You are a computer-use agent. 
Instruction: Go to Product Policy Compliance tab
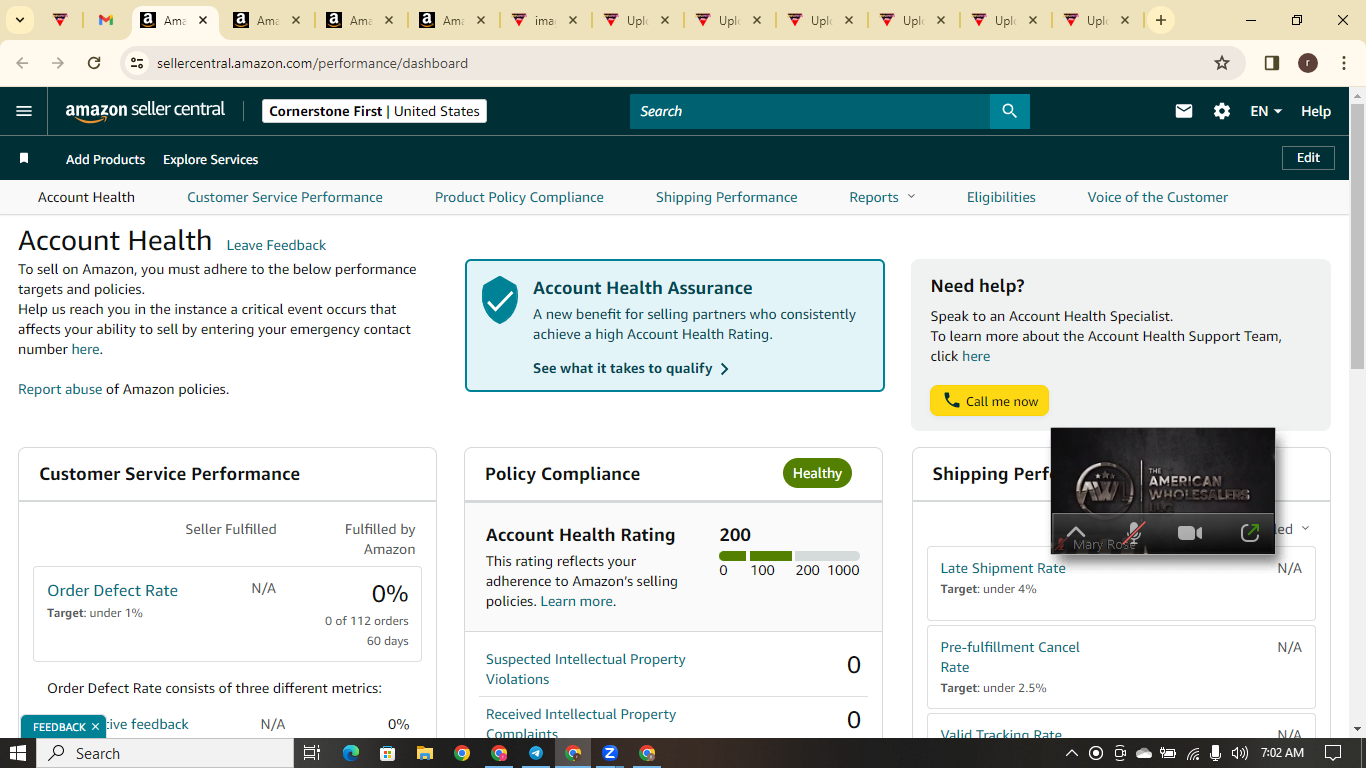519,197
